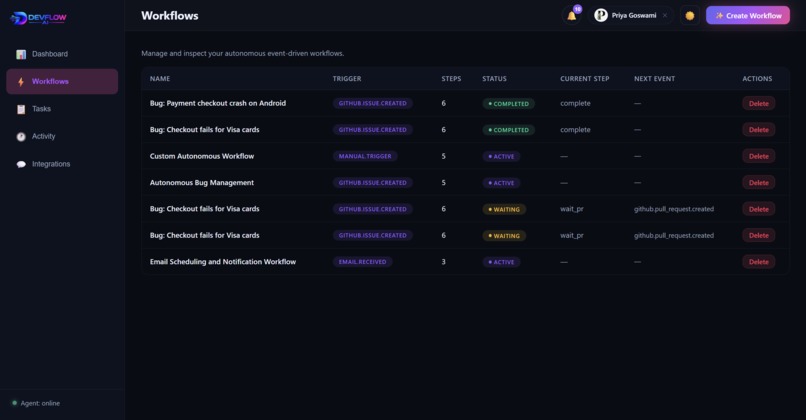Click the Tasks clipboard icon
The width and height of the screenshot is (806, 420).
click(x=21, y=109)
